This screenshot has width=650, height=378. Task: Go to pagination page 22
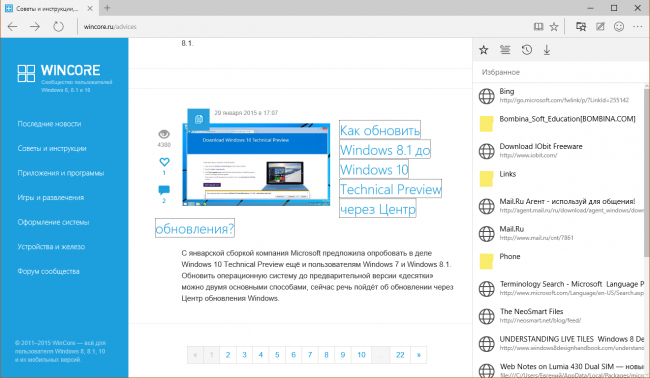[400, 355]
